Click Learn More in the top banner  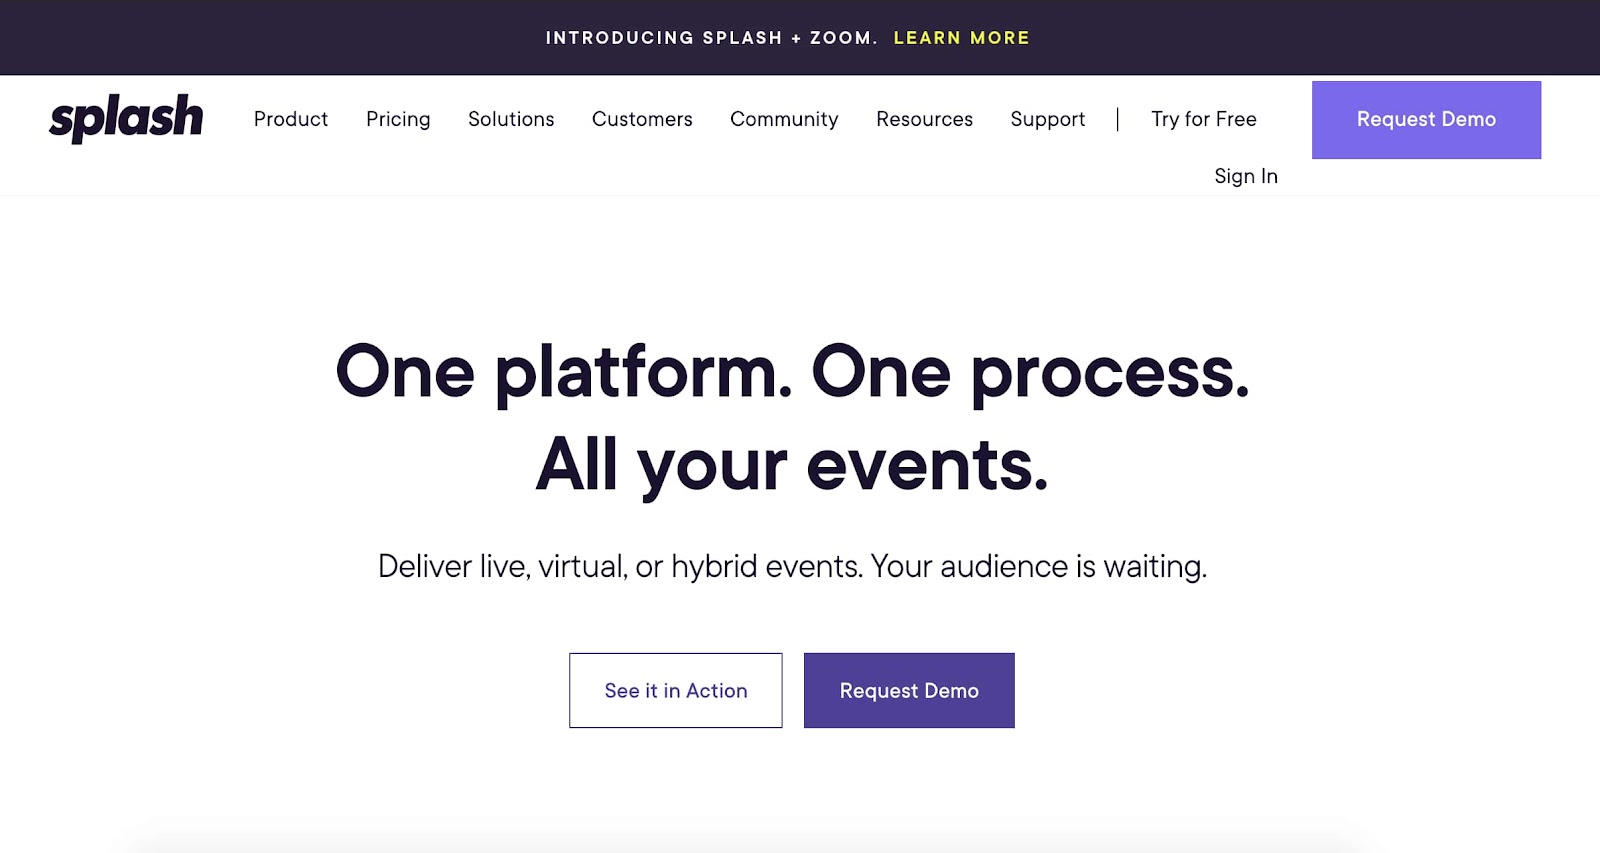pyautogui.click(x=961, y=38)
